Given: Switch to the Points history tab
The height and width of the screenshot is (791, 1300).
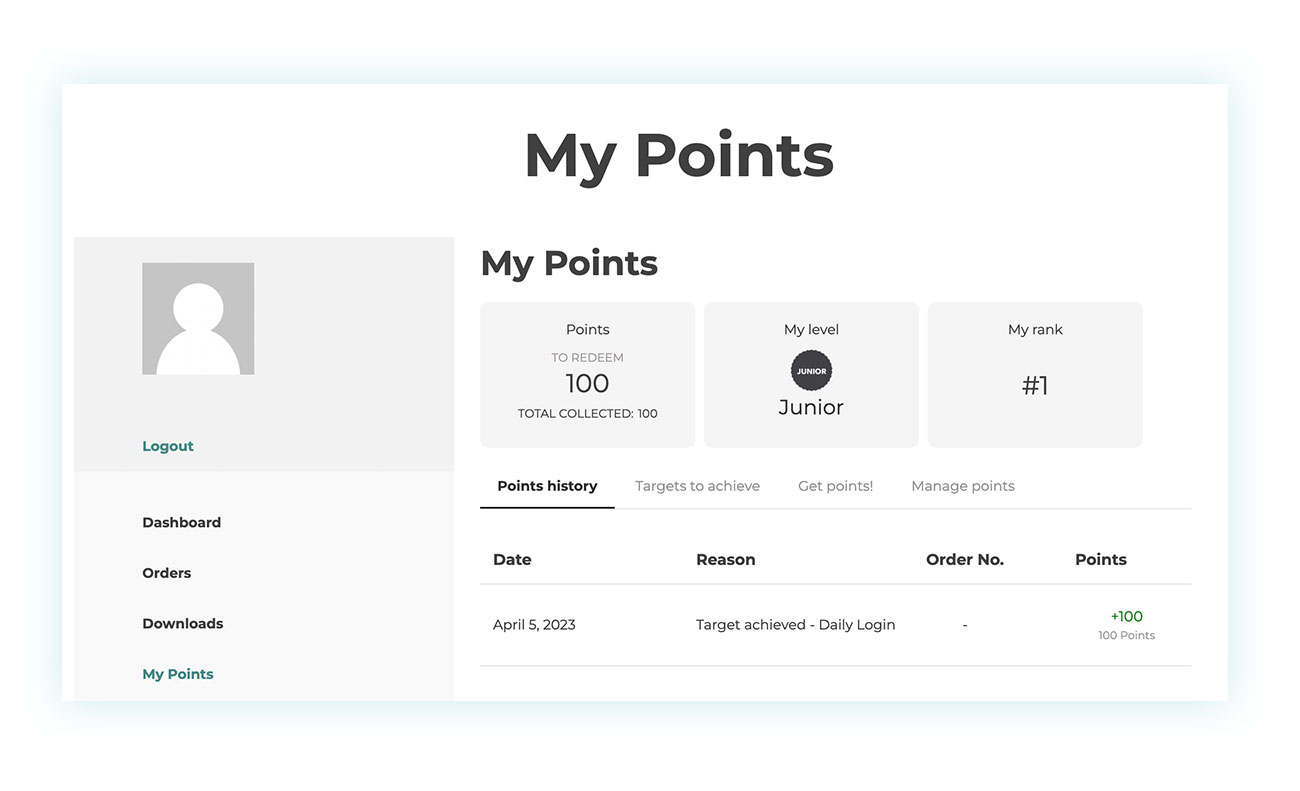Looking at the screenshot, I should point(547,486).
